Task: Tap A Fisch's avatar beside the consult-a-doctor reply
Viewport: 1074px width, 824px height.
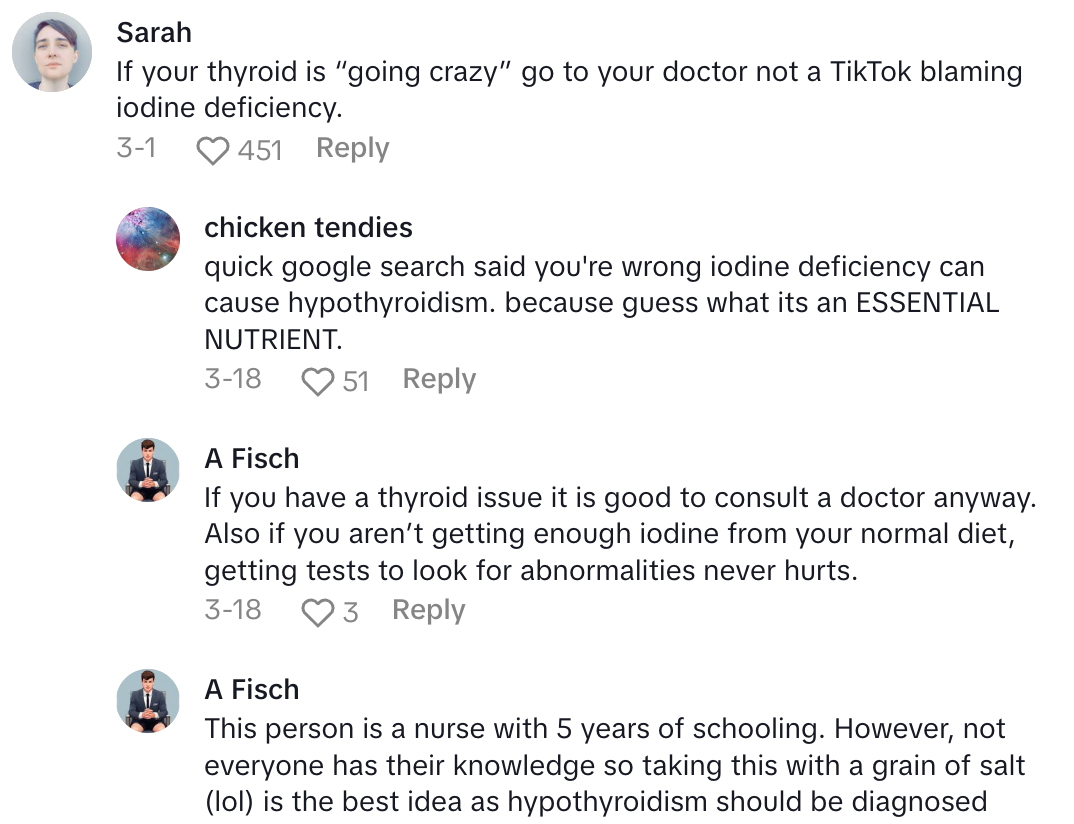Action: pyautogui.click(x=148, y=470)
